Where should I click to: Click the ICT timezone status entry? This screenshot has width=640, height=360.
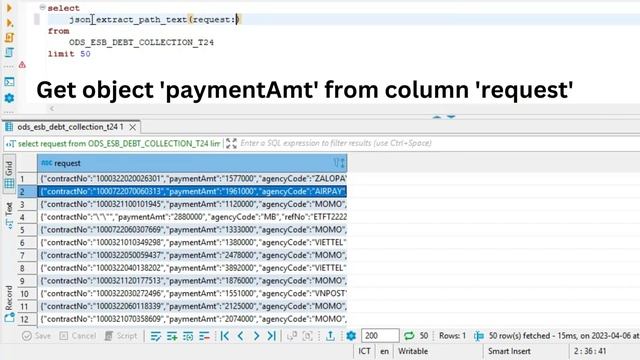click(x=364, y=351)
